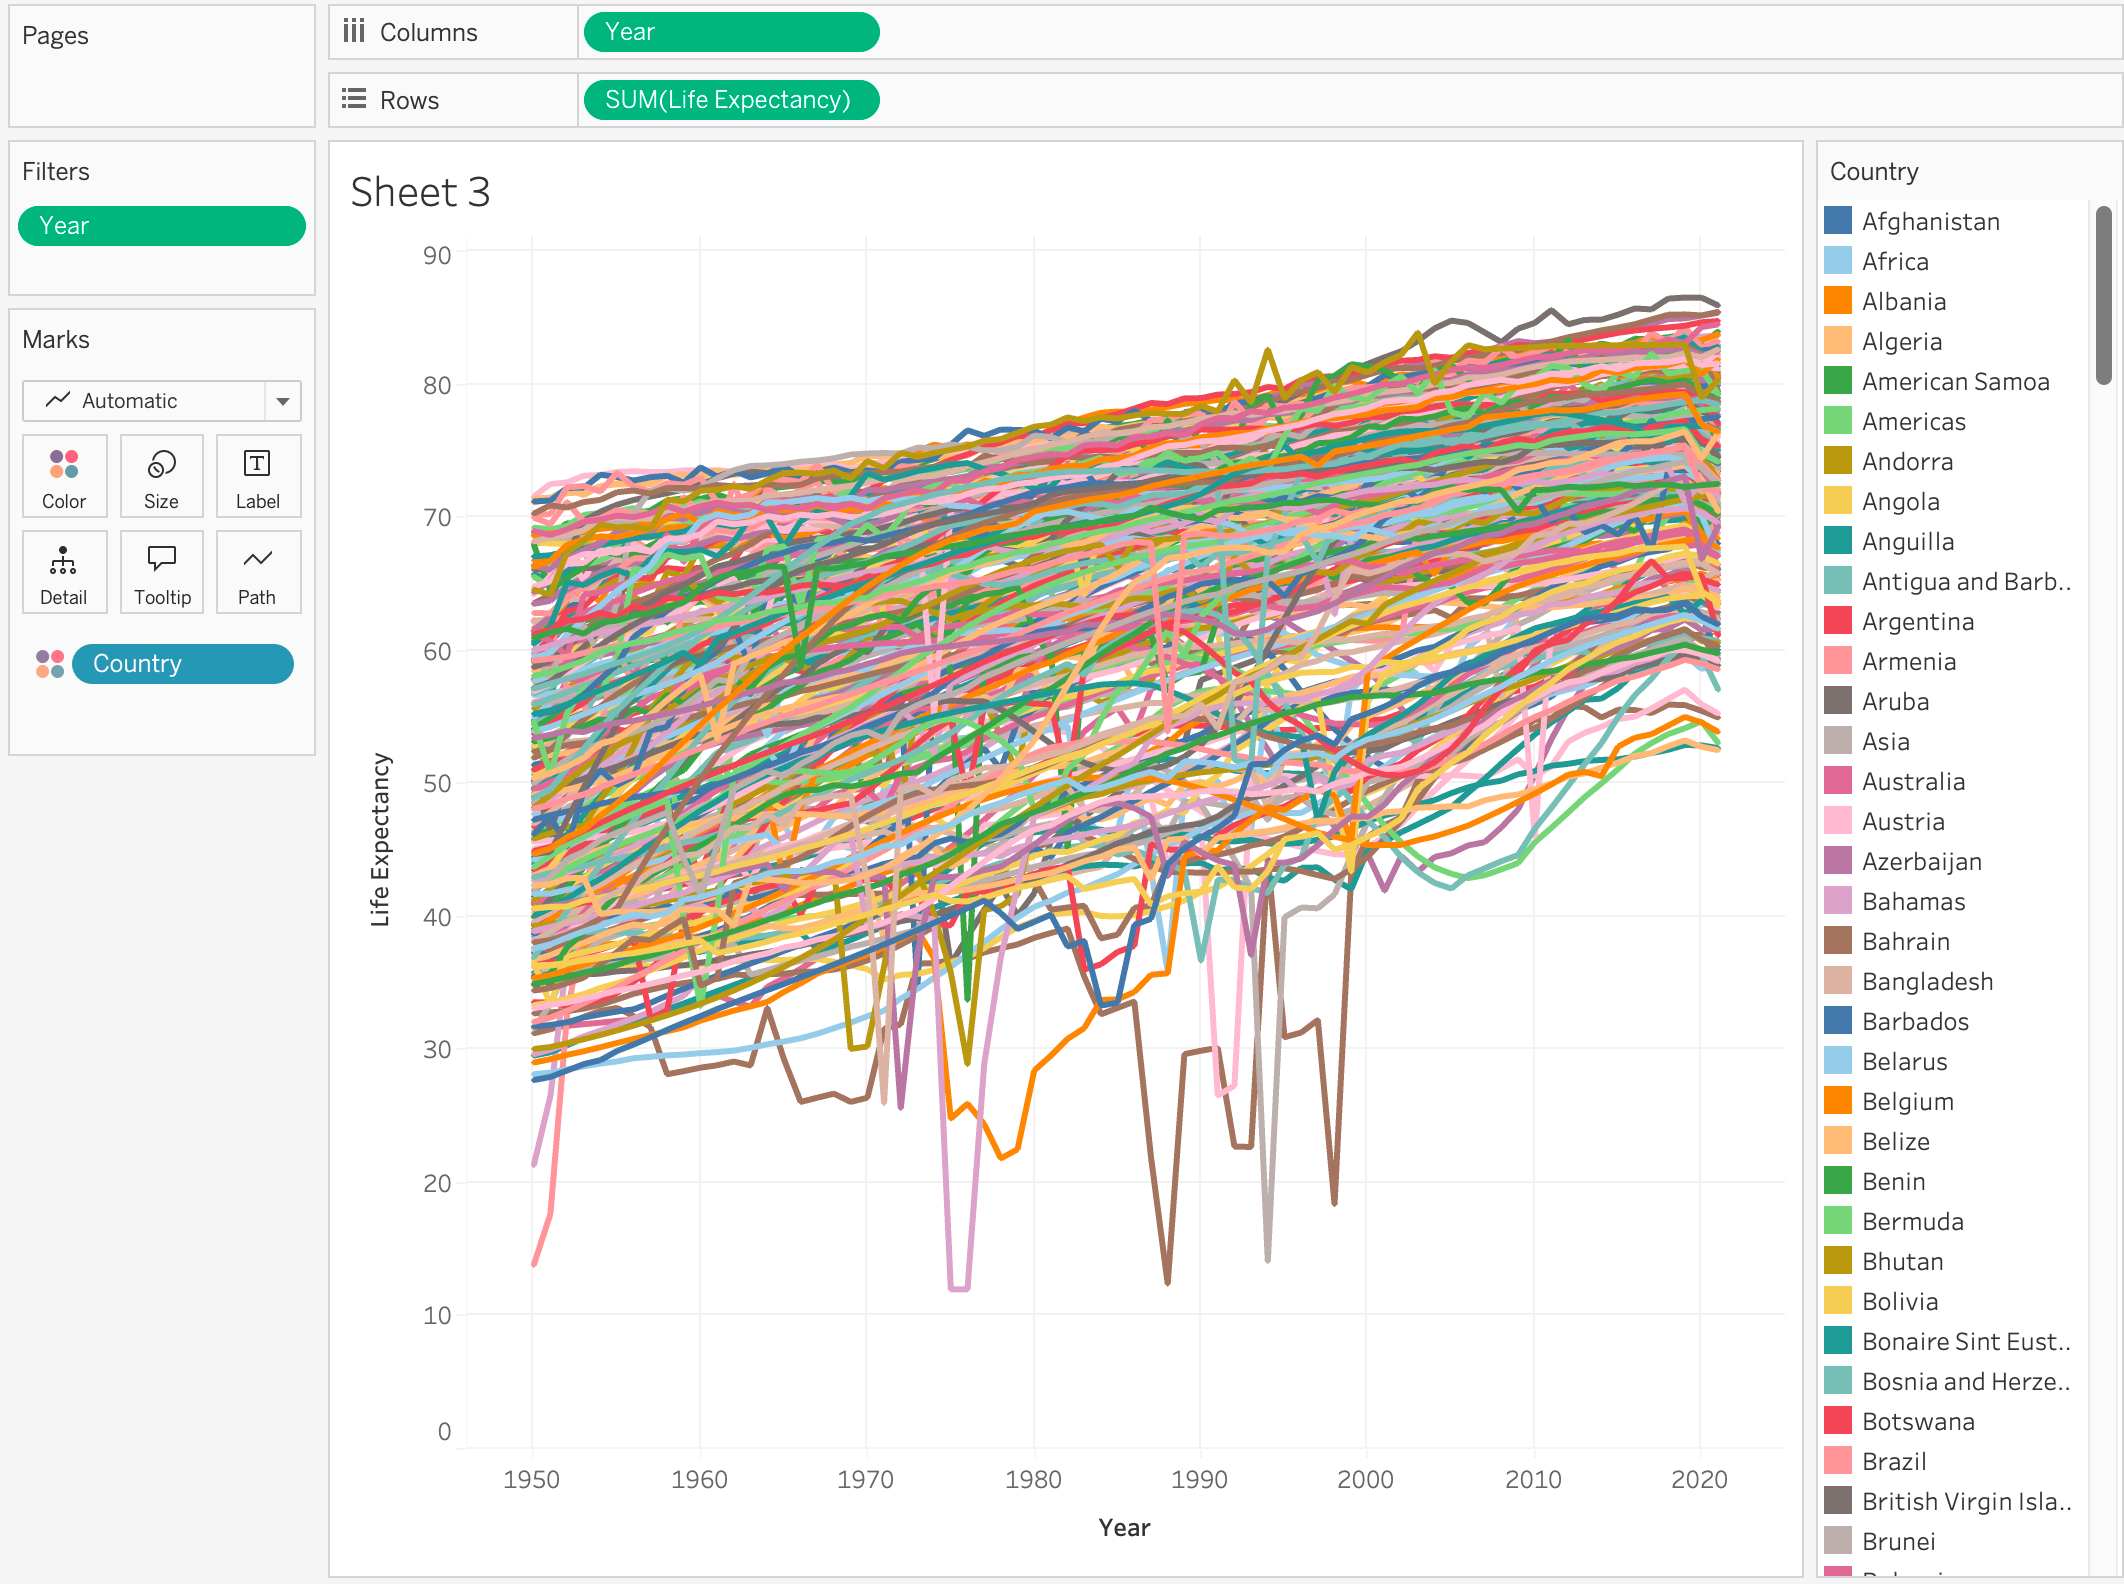Open the Size marks card
The image size is (2124, 1584).
click(x=161, y=476)
